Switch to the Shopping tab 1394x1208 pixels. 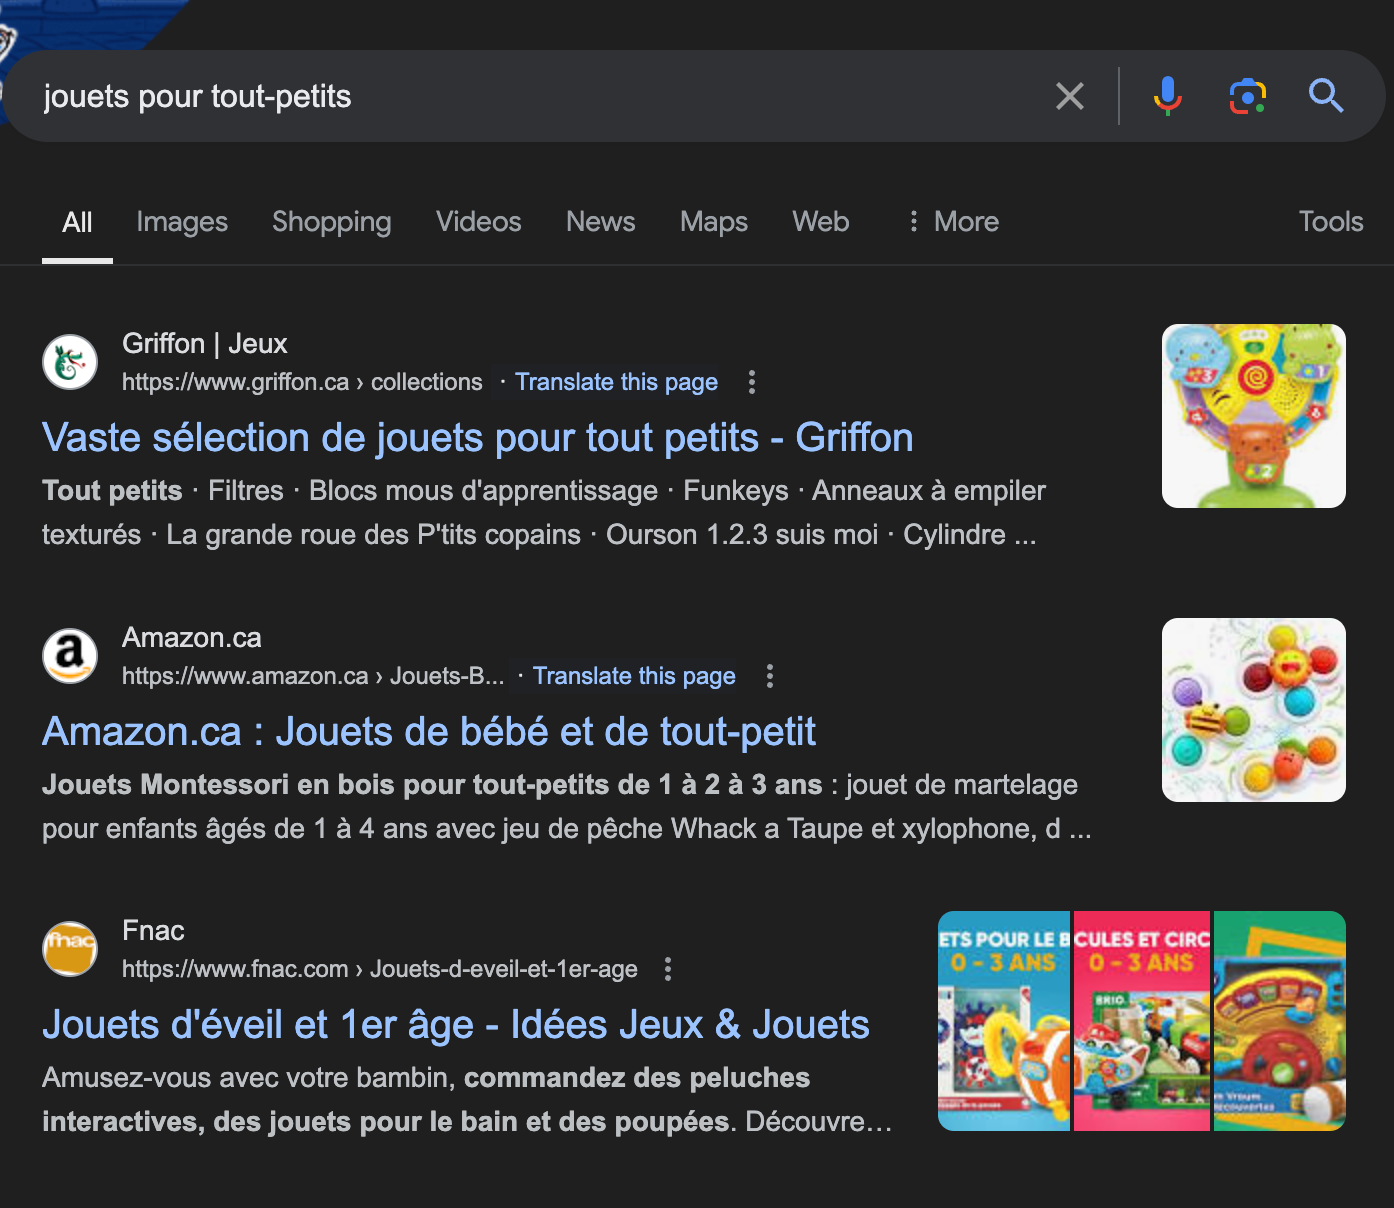click(x=331, y=221)
